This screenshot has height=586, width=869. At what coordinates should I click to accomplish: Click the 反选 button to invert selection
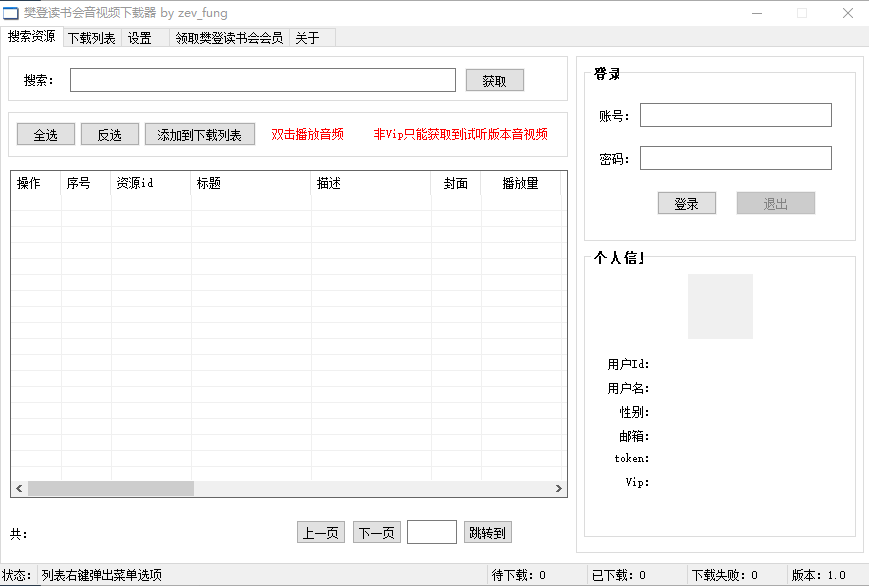109,133
